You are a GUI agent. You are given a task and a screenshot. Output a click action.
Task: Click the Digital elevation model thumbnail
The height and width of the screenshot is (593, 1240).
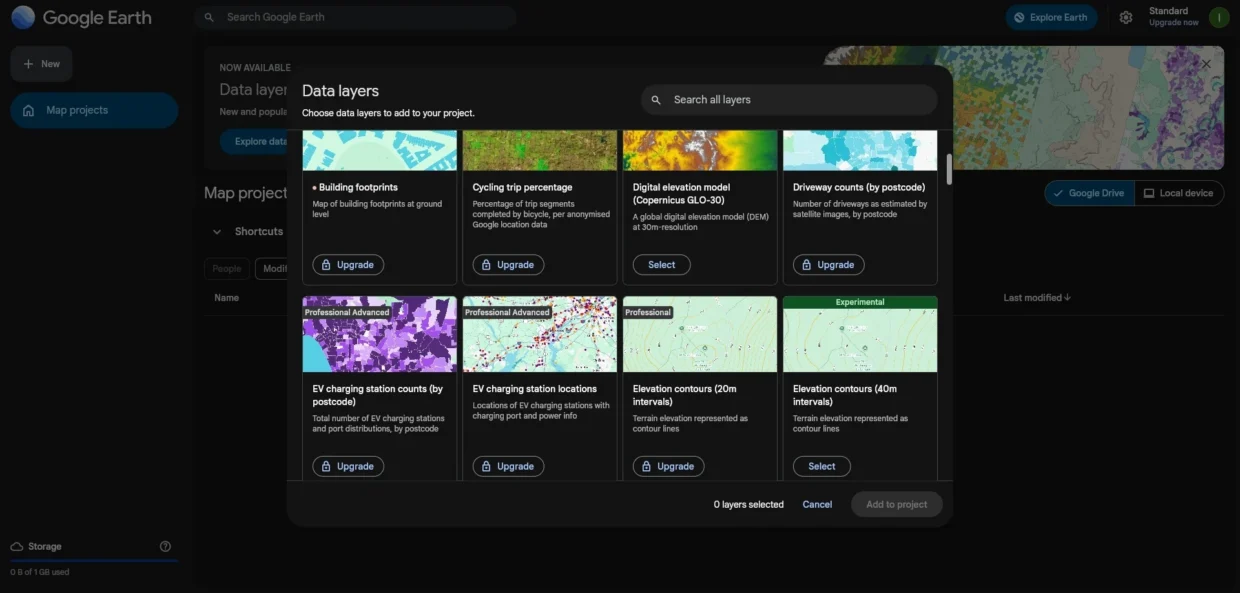point(700,150)
